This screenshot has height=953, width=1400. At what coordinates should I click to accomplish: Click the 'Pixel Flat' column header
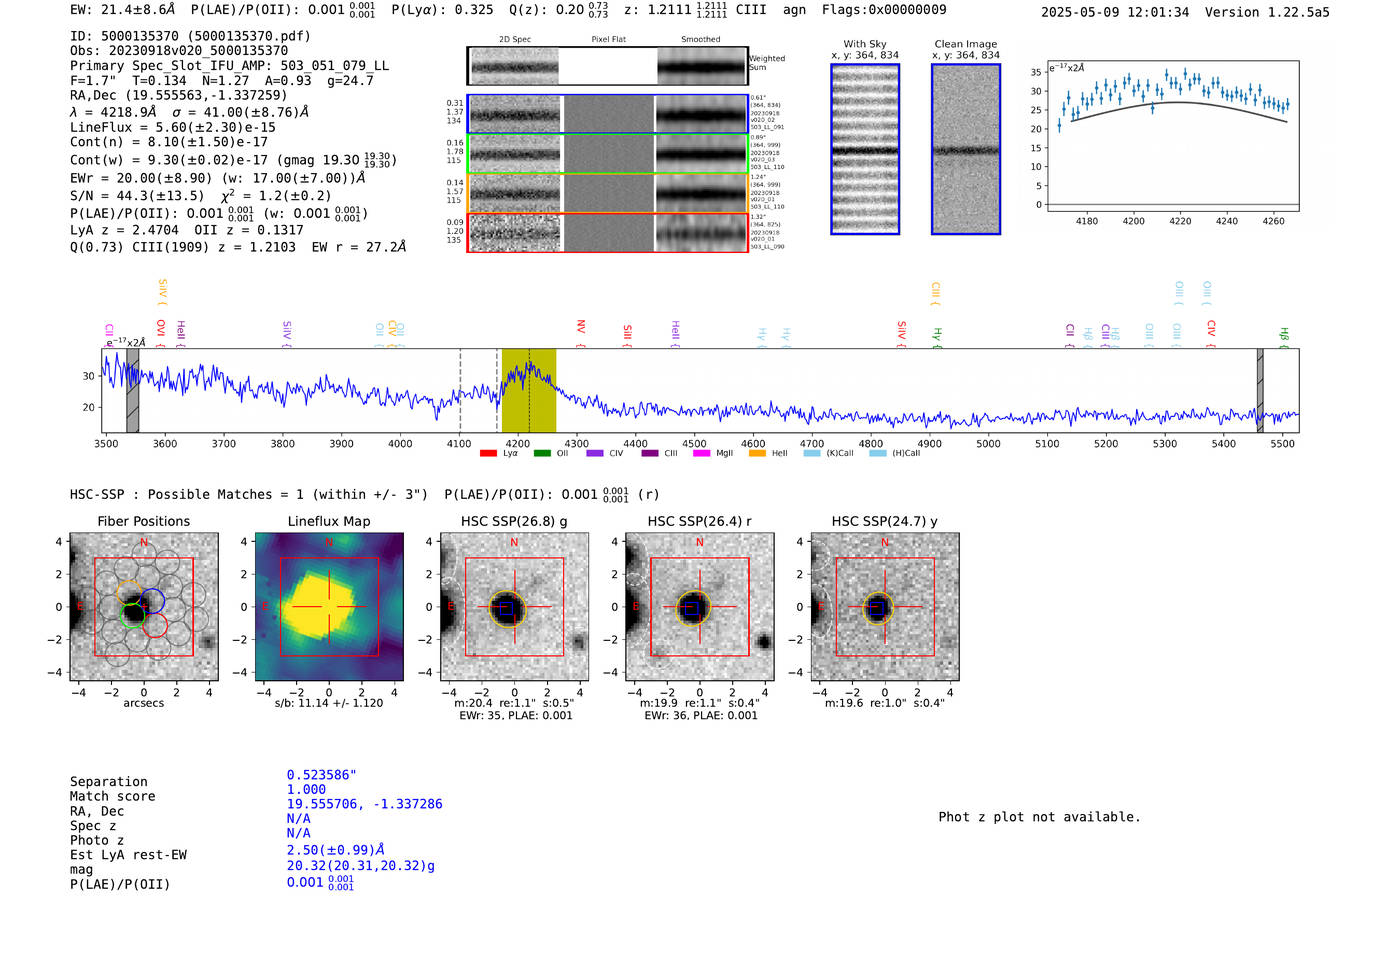(609, 40)
